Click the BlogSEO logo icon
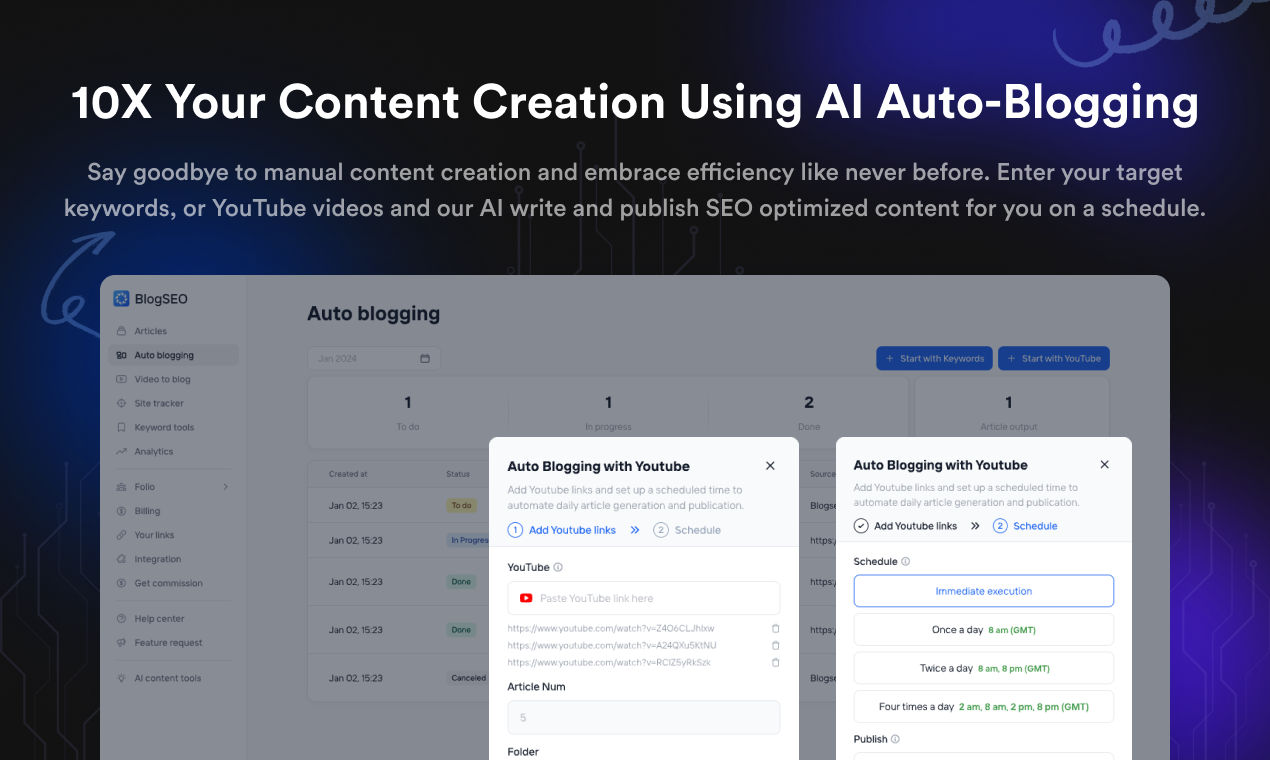This screenshot has height=760, width=1270. coord(121,298)
